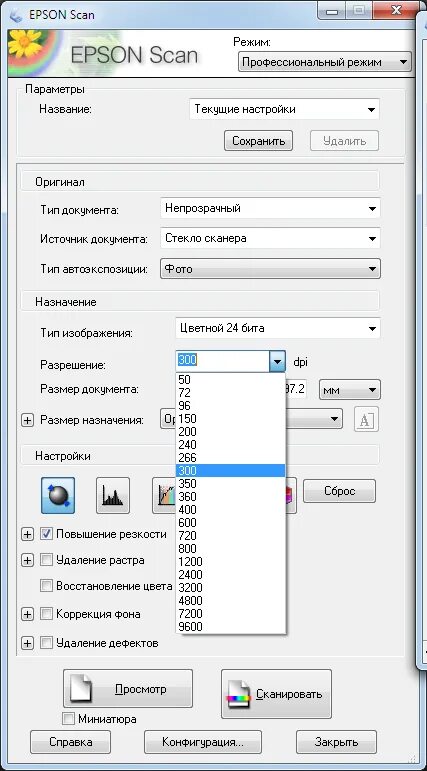Image resolution: width=427 pixels, height=771 pixels.
Task: Click the EPSON Scan title bar icon
Action: pos(16,15)
